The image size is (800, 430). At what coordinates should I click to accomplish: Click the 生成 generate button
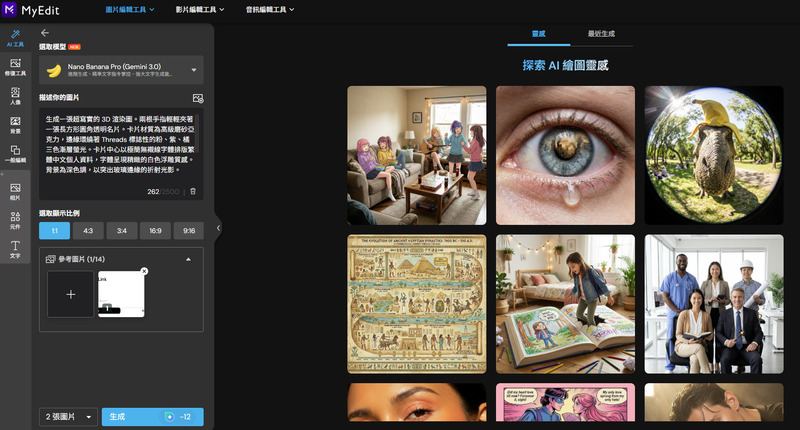pos(153,417)
